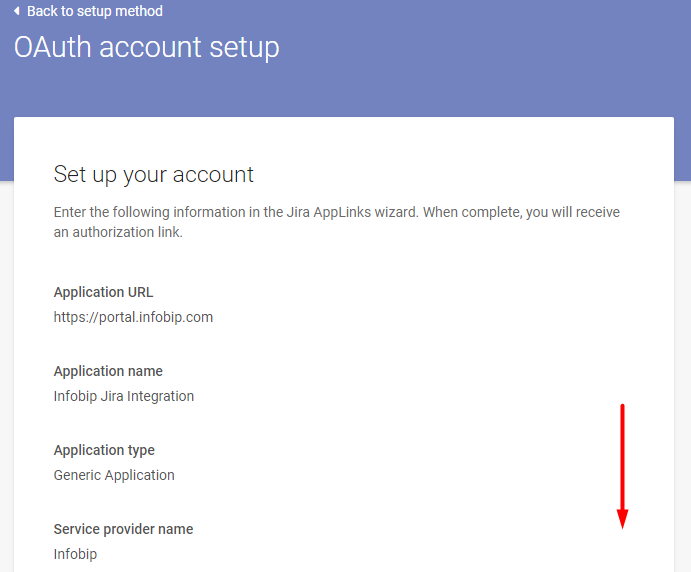This screenshot has height=572, width=691.
Task: Select the 'Infobip' service provider value
Action: [x=75, y=554]
